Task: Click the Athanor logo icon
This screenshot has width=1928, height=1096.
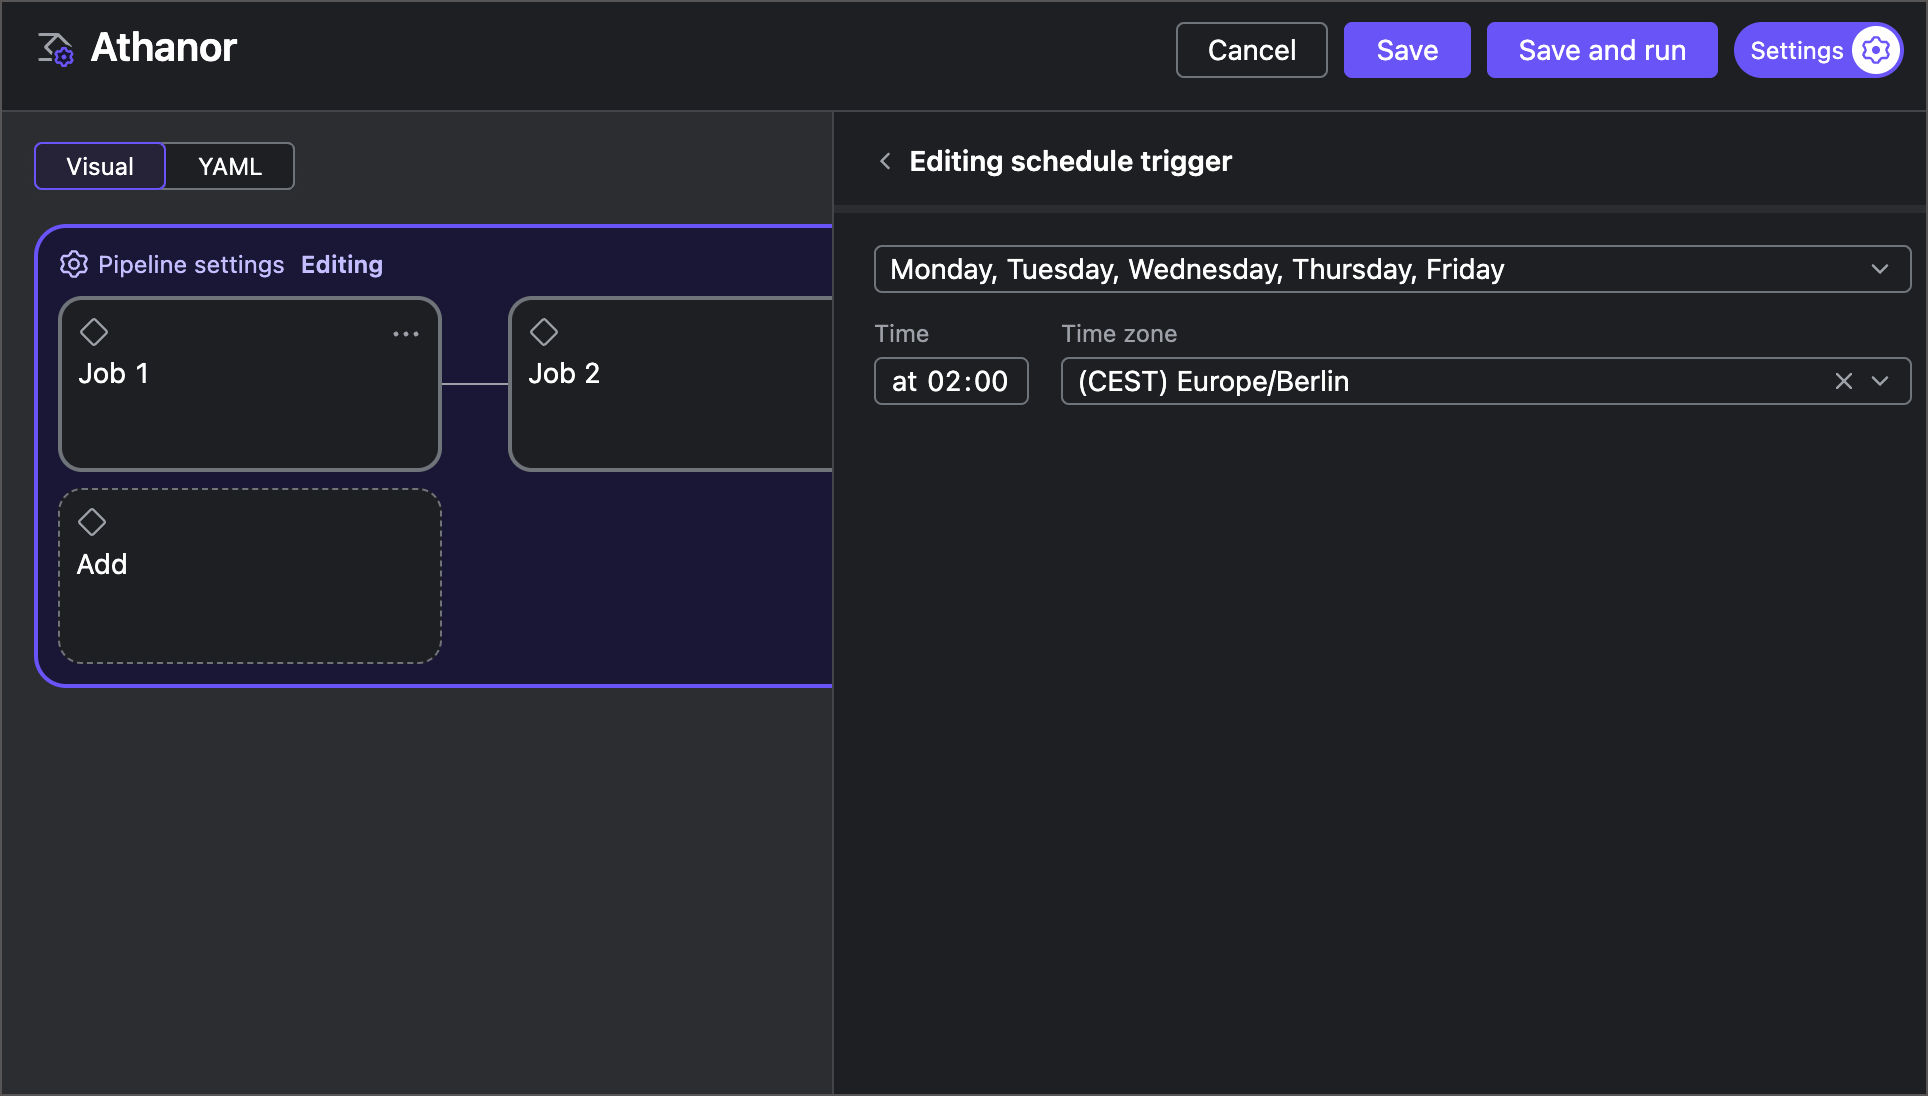Action: pos(55,48)
